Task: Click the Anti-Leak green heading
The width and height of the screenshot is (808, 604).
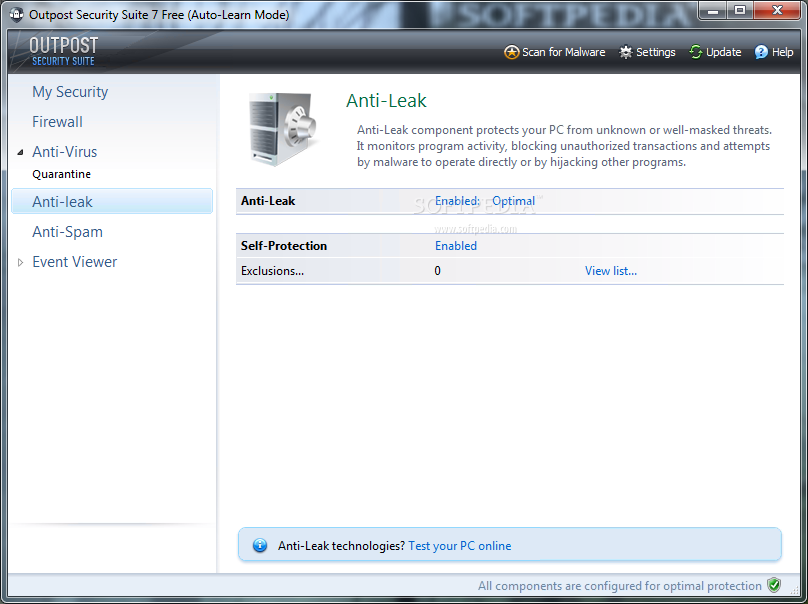Action: [x=386, y=100]
